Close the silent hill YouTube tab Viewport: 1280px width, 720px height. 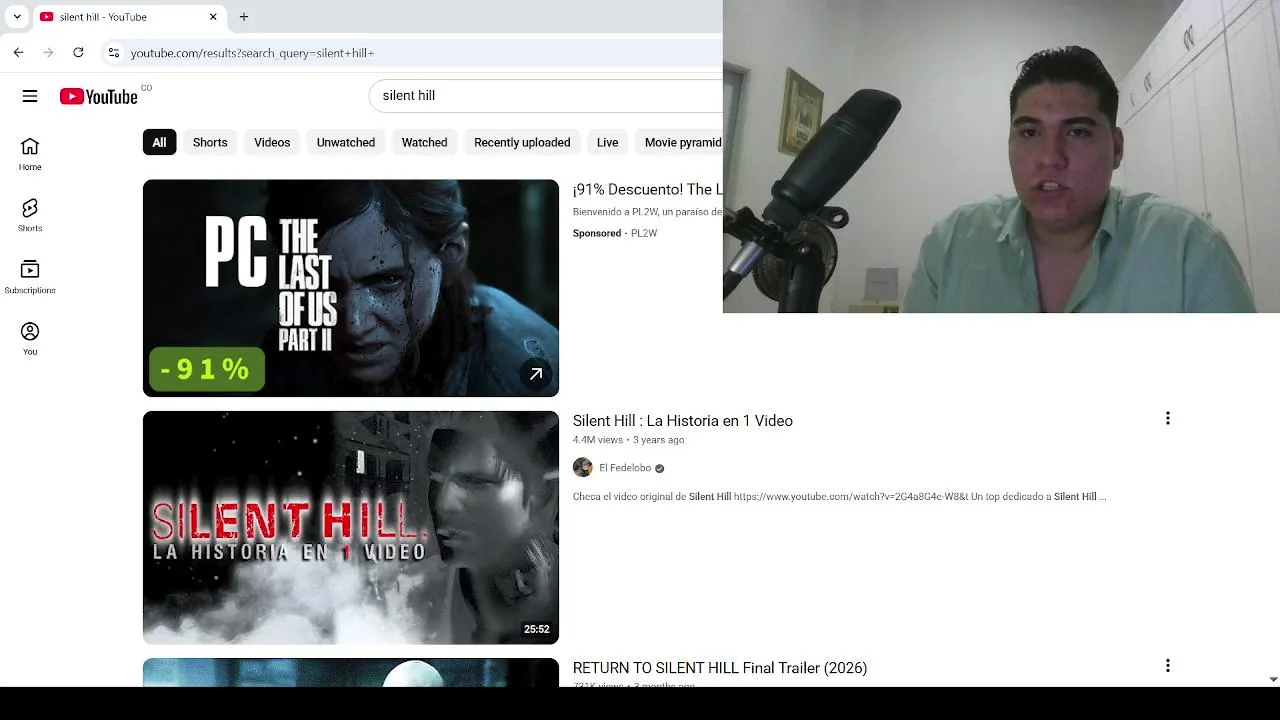click(x=213, y=17)
